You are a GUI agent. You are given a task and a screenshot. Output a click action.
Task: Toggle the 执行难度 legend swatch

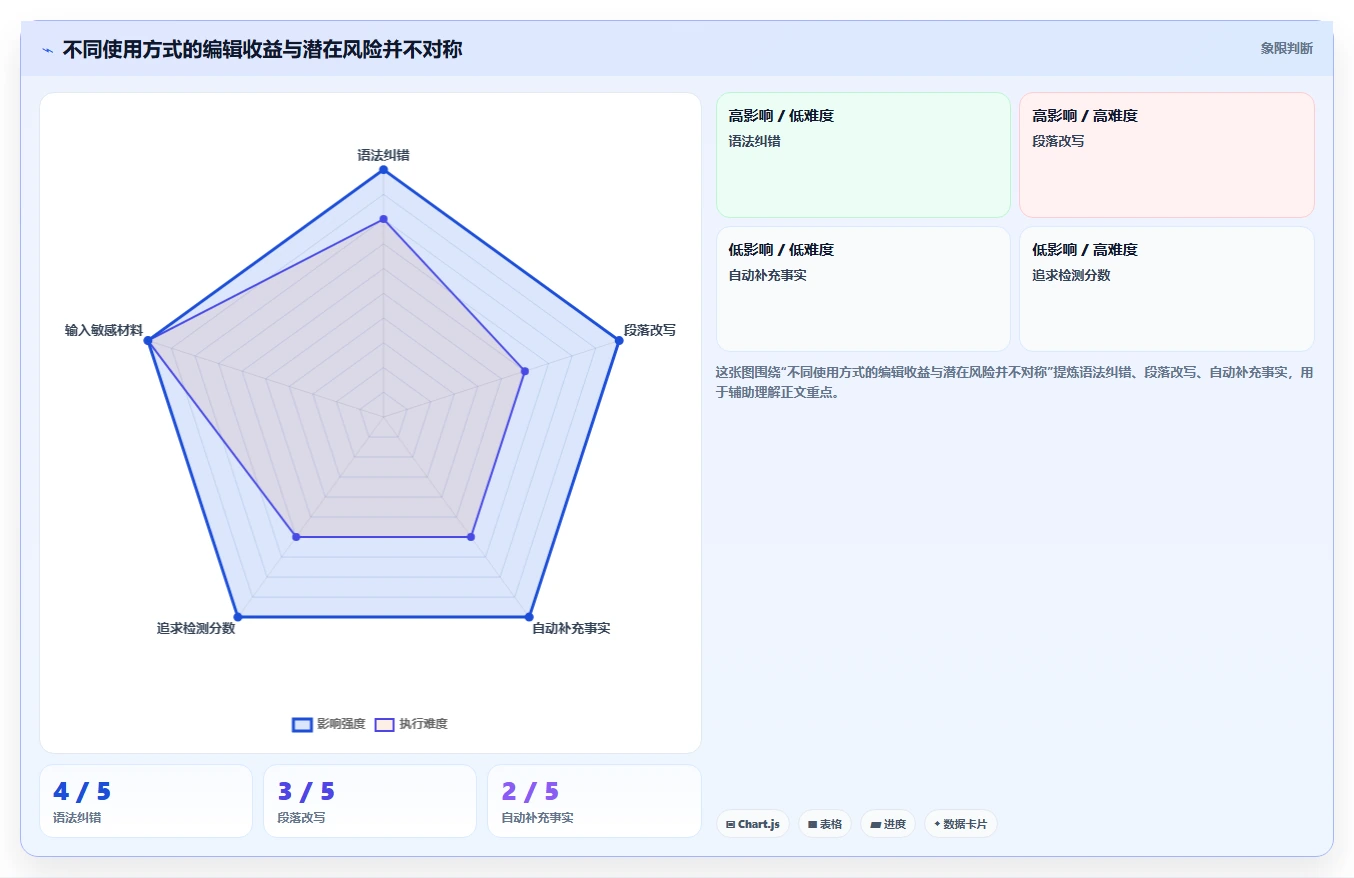click(384, 724)
